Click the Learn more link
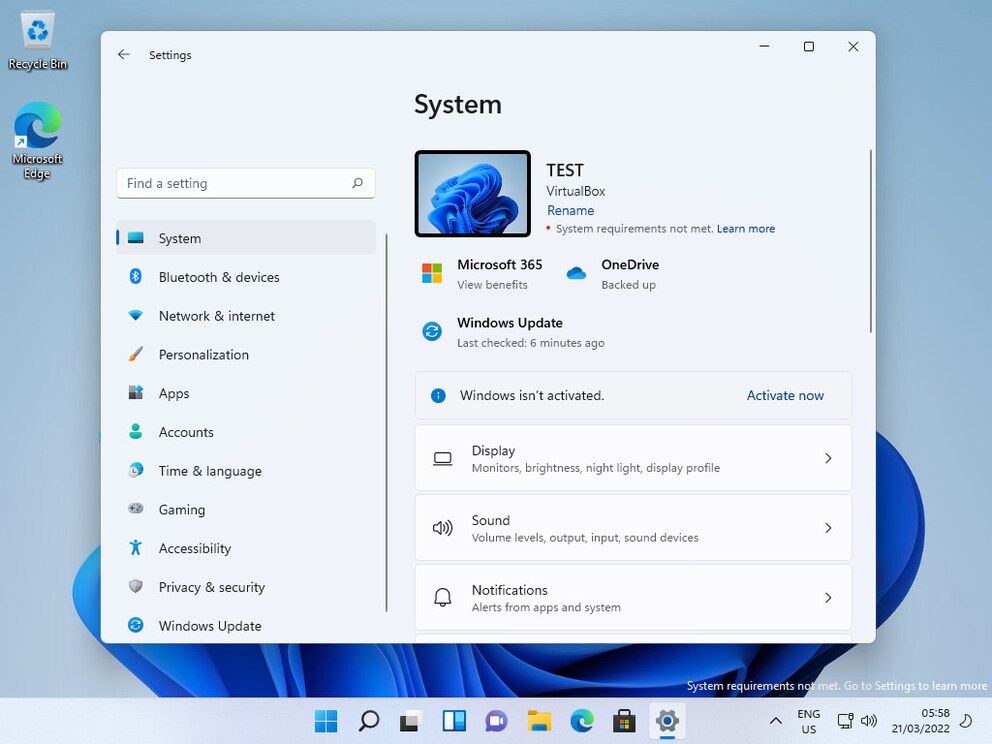Image resolution: width=992 pixels, height=744 pixels. pos(745,228)
